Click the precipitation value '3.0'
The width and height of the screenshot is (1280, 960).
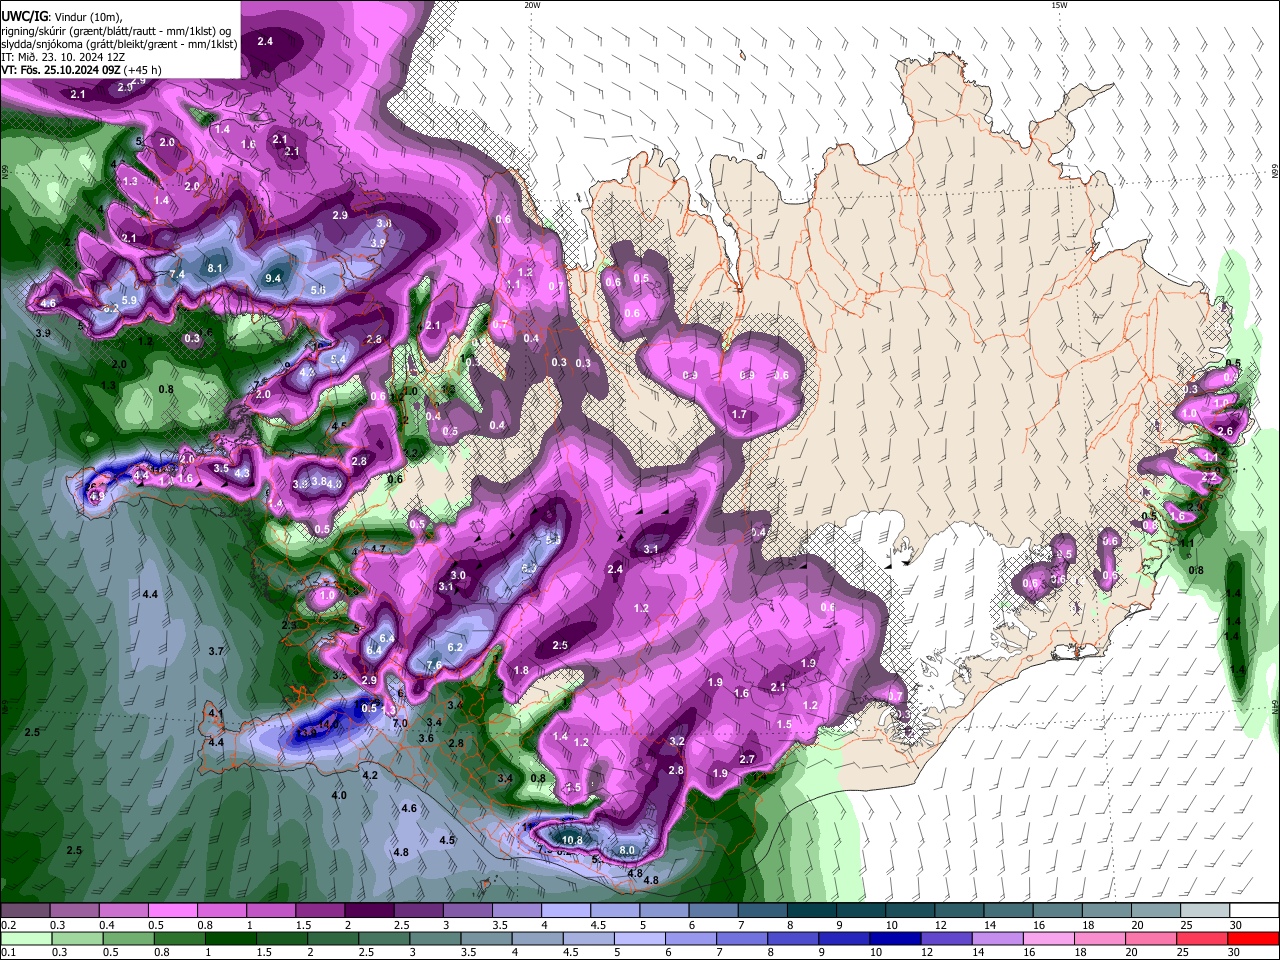pyautogui.click(x=458, y=575)
